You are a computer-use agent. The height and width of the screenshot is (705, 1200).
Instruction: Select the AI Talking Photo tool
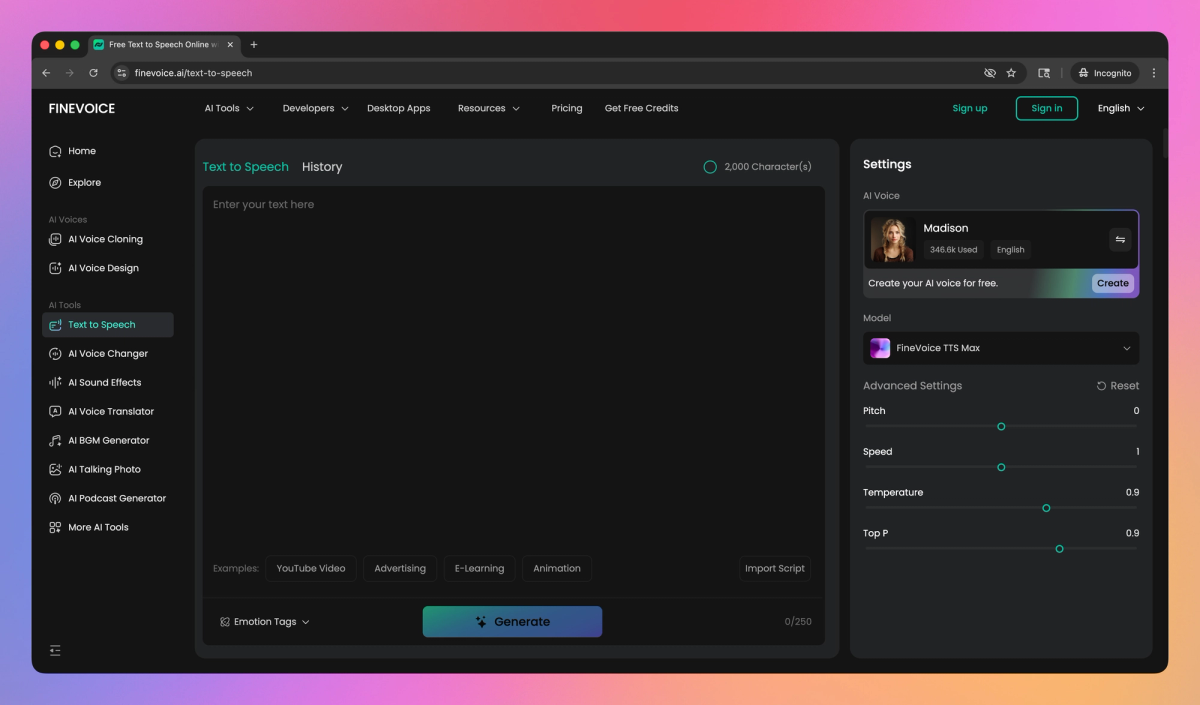coord(105,469)
